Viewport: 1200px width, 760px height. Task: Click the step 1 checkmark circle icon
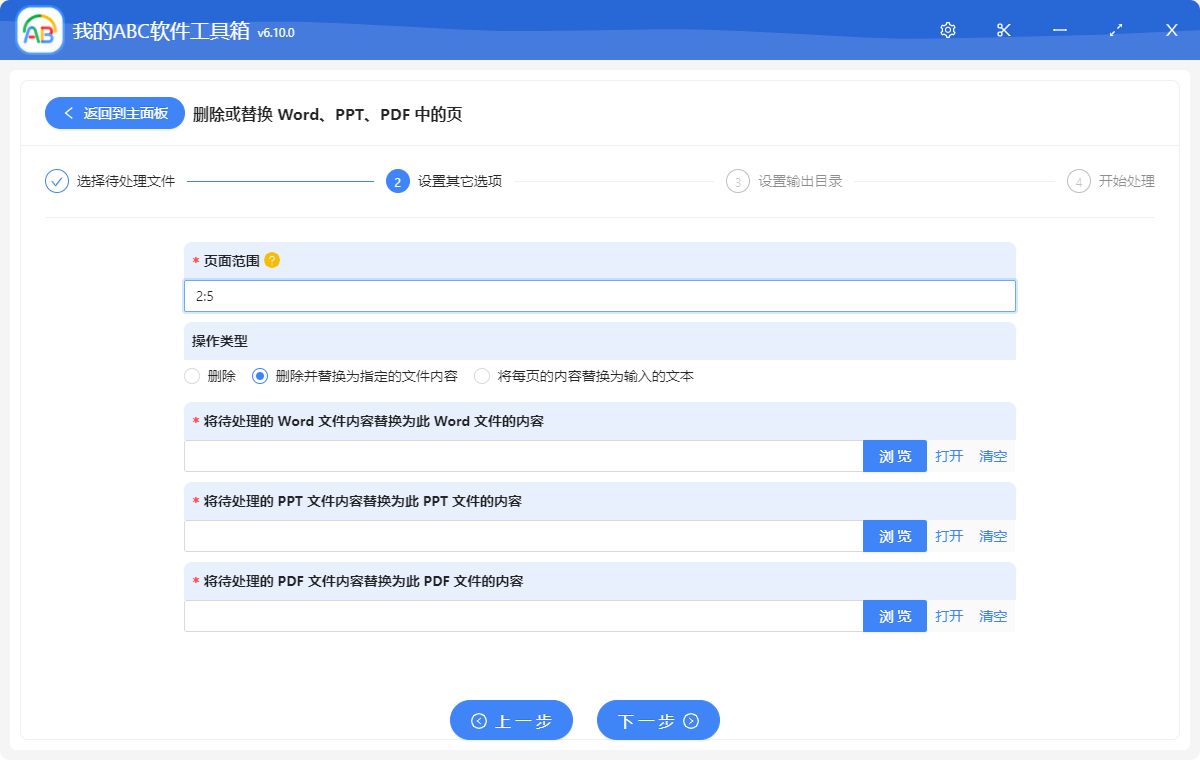point(57,181)
